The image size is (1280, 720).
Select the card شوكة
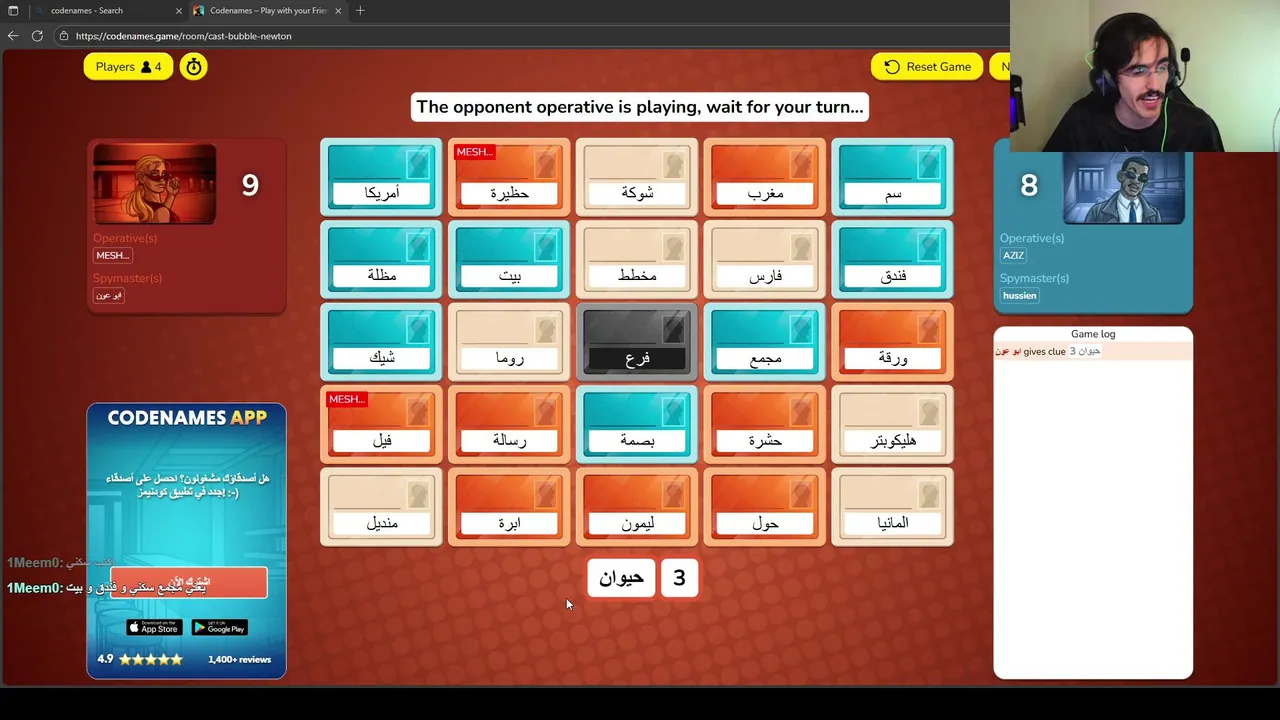[637, 177]
